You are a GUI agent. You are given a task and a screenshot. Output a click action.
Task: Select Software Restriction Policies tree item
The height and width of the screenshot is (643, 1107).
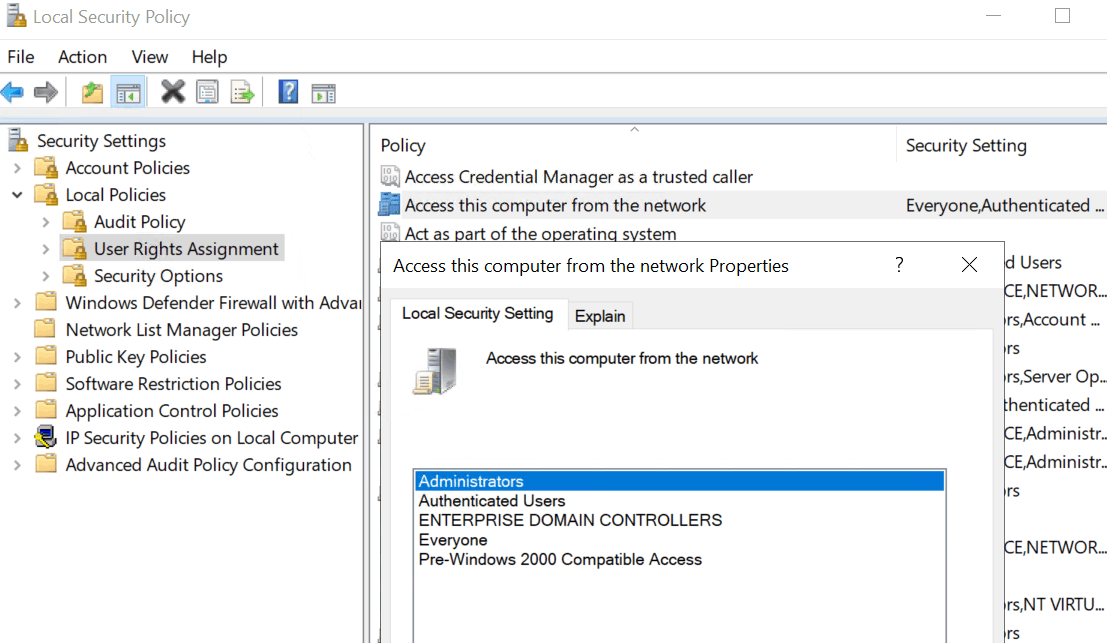pyautogui.click(x=174, y=383)
